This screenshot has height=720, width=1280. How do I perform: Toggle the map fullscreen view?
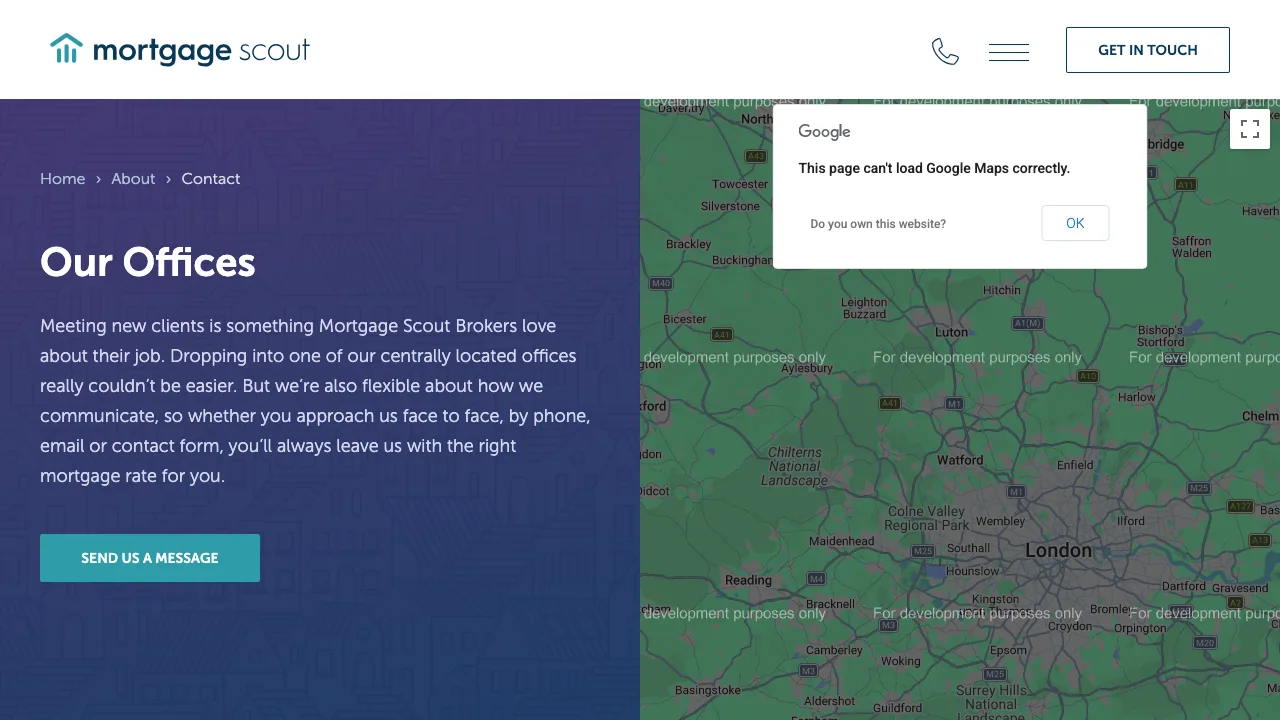tap(1250, 129)
